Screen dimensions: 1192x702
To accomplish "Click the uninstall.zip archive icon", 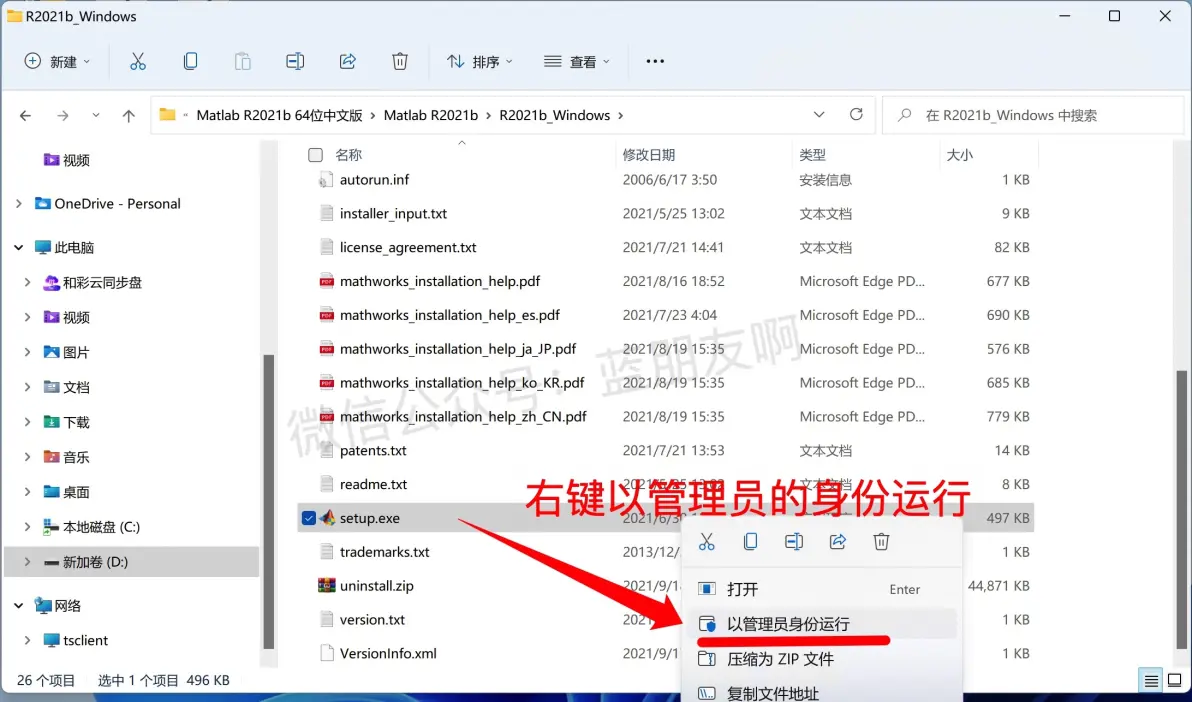I will click(327, 586).
